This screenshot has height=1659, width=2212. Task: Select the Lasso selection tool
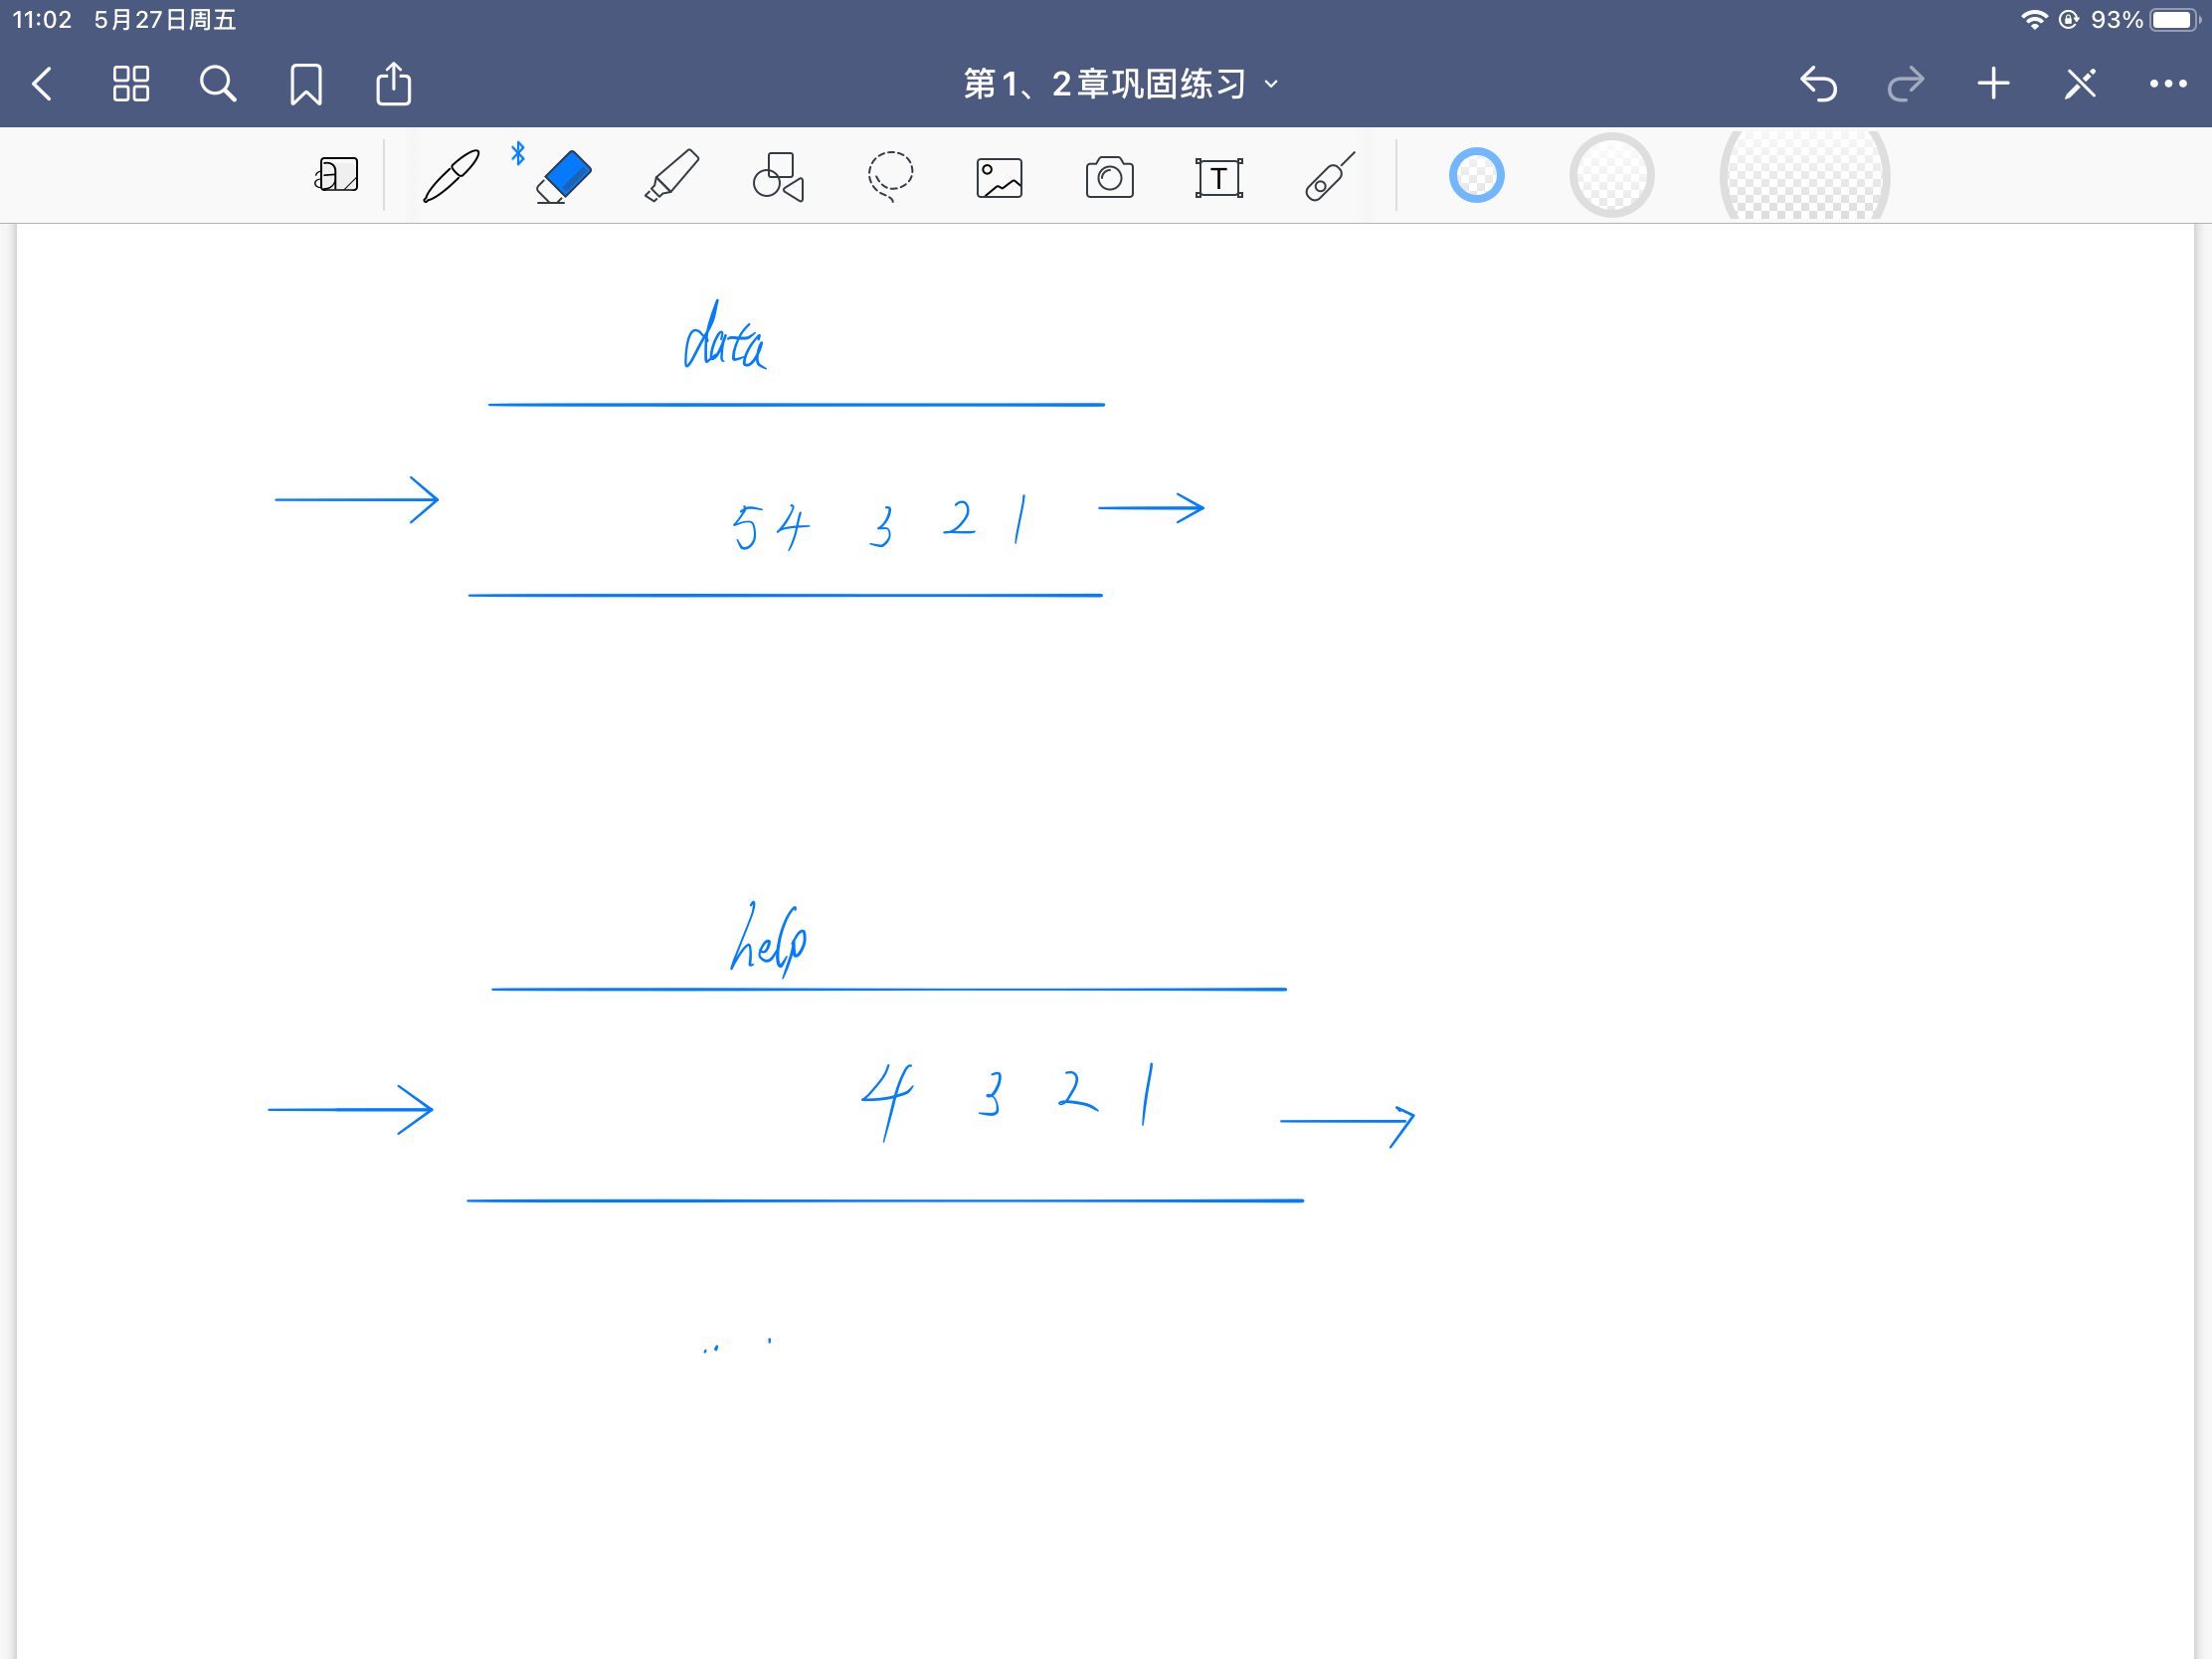(x=890, y=177)
